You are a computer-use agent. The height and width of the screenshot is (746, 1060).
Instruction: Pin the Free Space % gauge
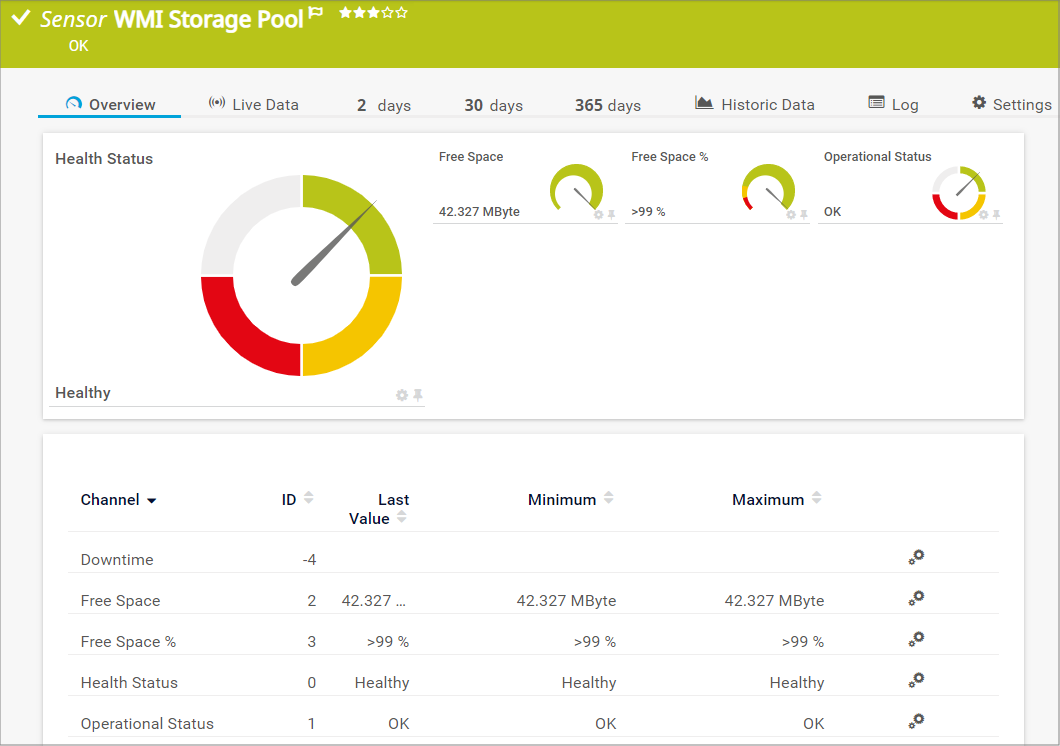coord(803,214)
